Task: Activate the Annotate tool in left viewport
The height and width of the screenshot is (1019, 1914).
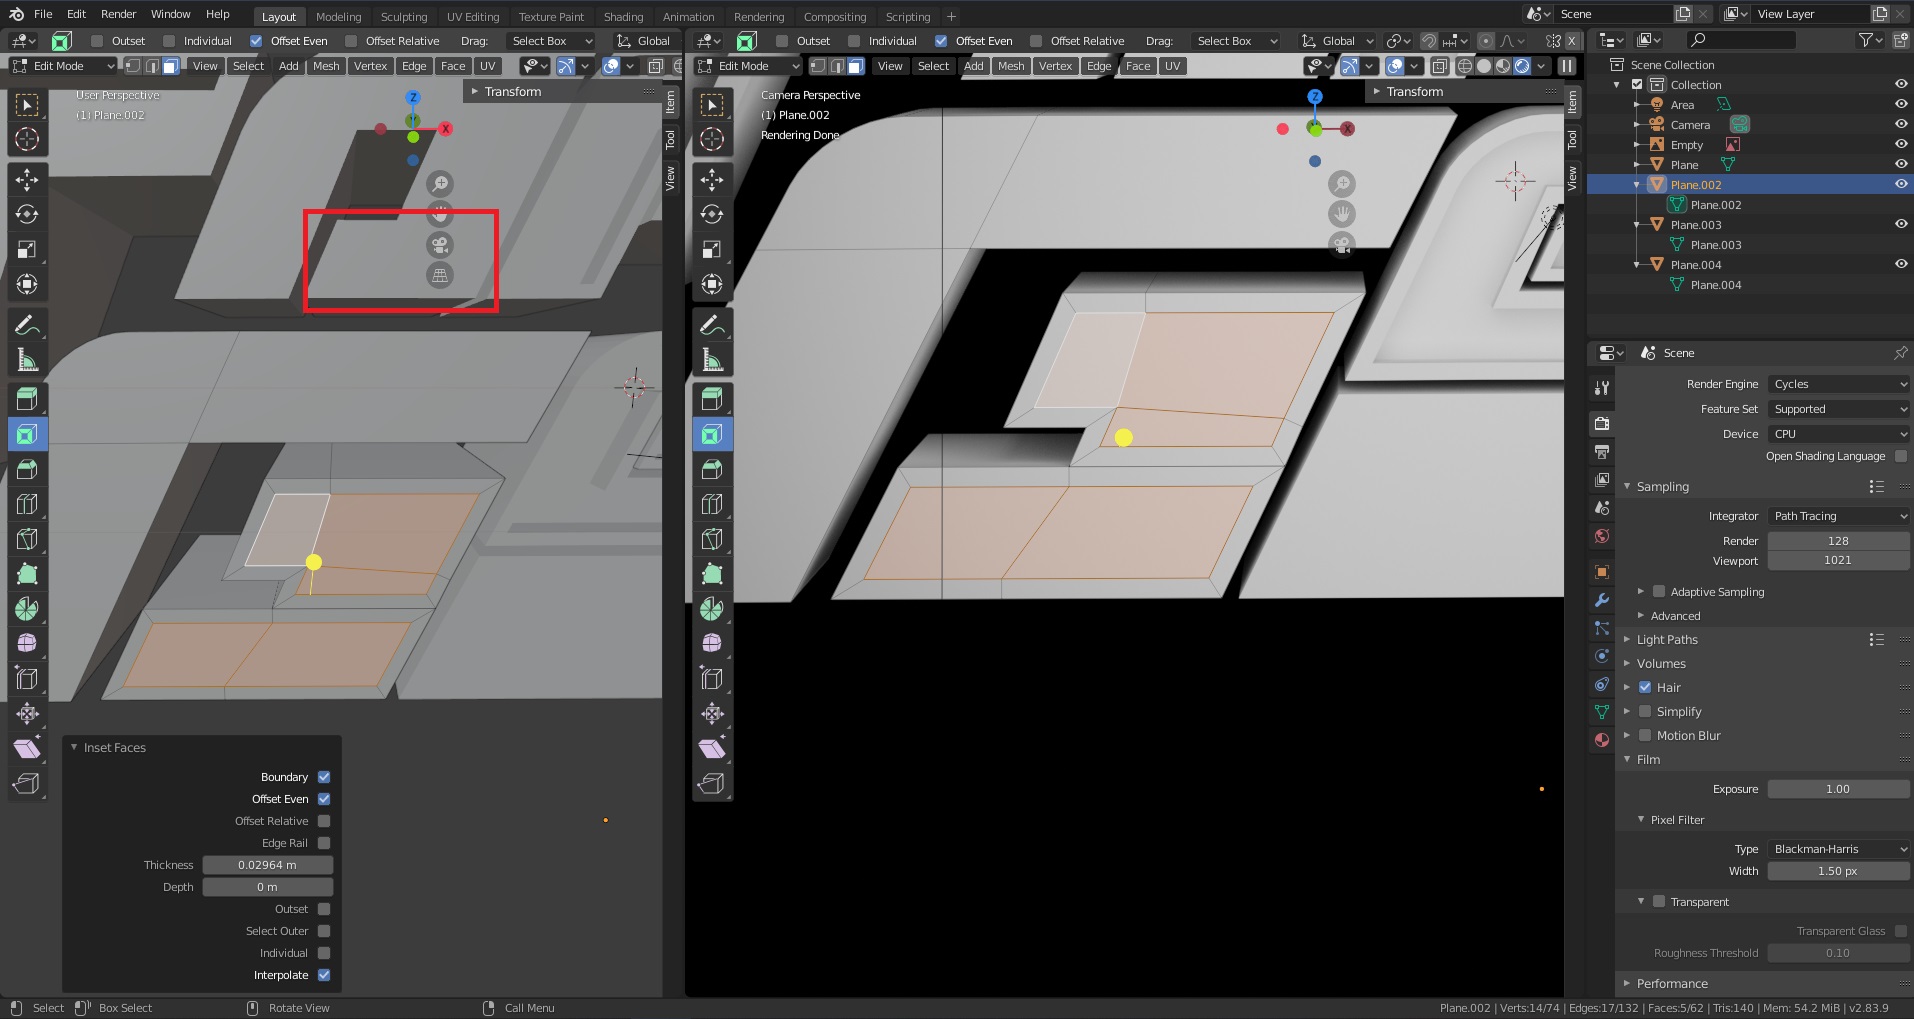Action: (27, 325)
